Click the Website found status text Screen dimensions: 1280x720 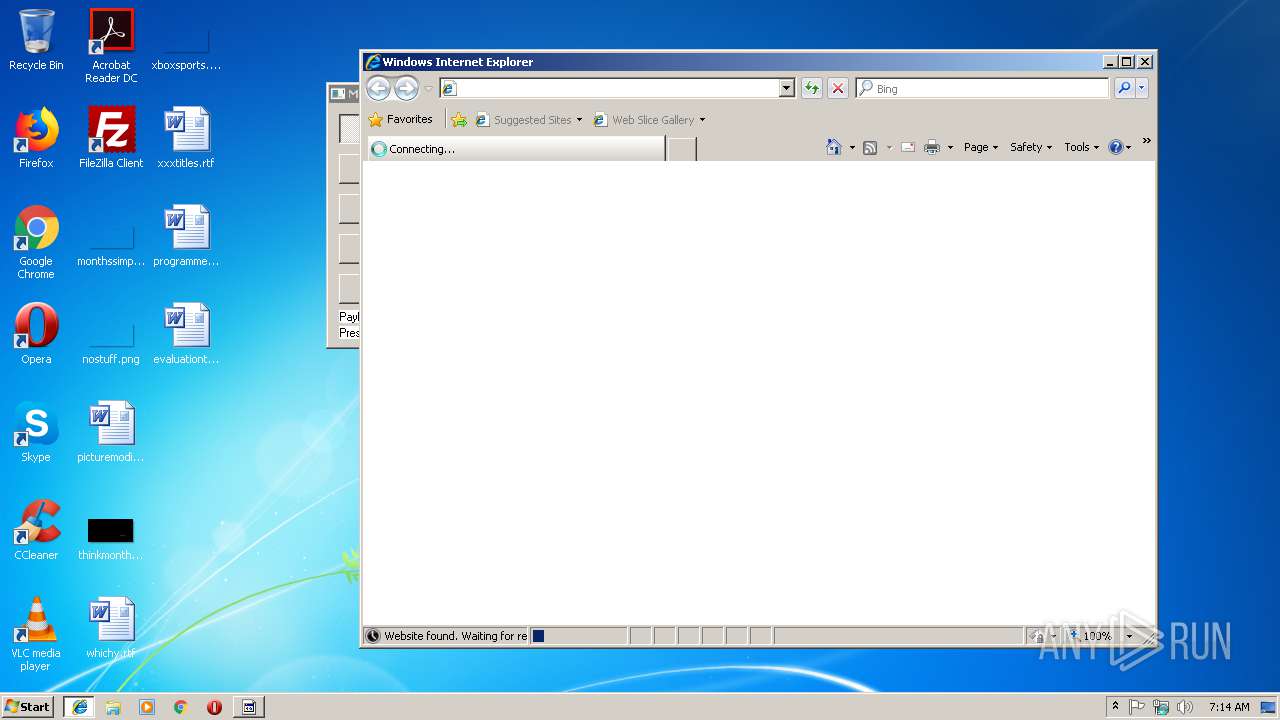click(x=455, y=636)
